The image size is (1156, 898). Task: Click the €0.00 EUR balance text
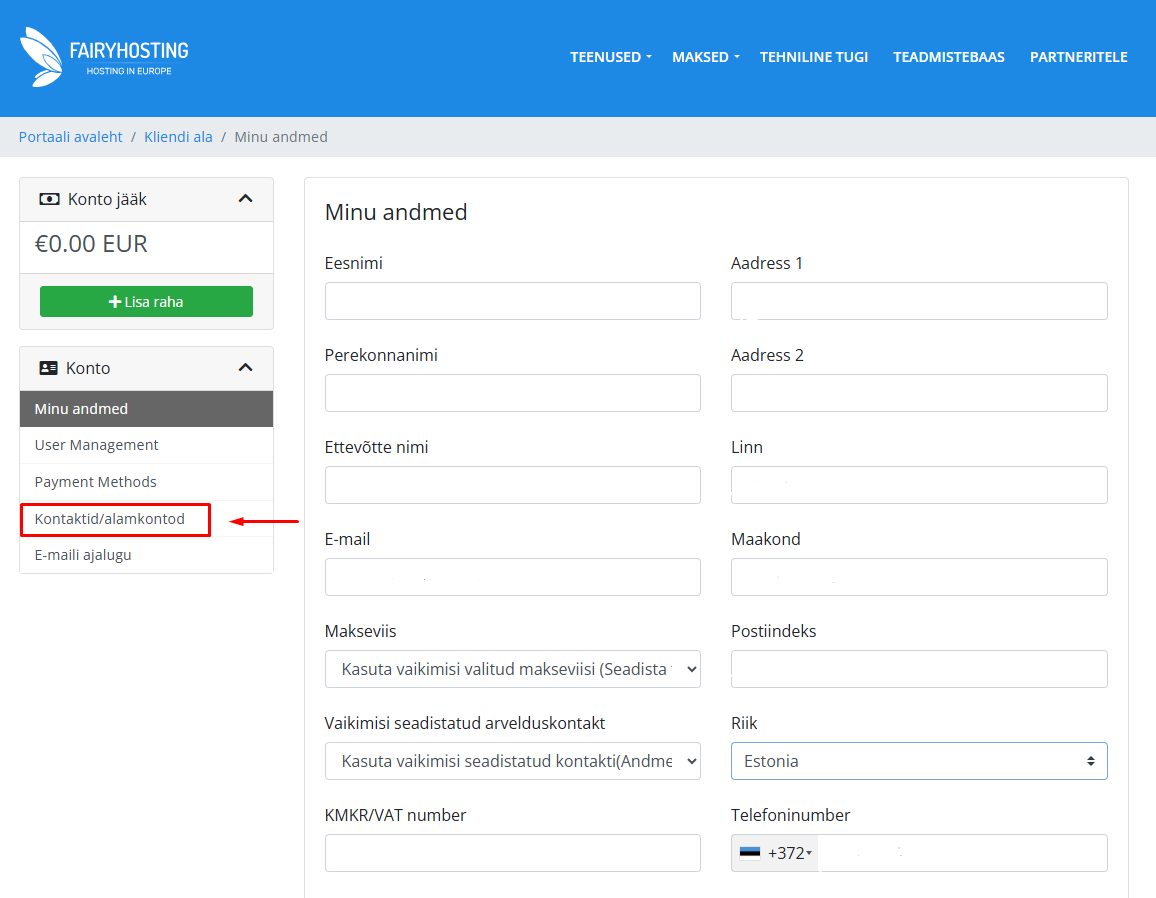click(91, 244)
